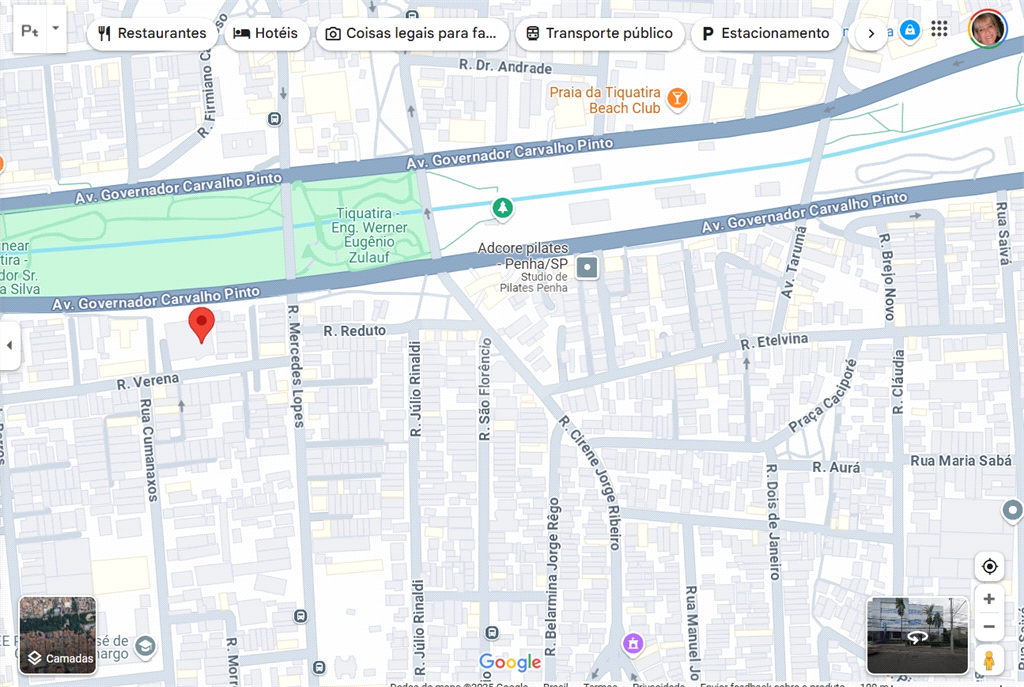This screenshot has width=1024, height=687.
Task: Click the bus stop below R. Mercedes Lopes
Action: pyautogui.click(x=300, y=616)
